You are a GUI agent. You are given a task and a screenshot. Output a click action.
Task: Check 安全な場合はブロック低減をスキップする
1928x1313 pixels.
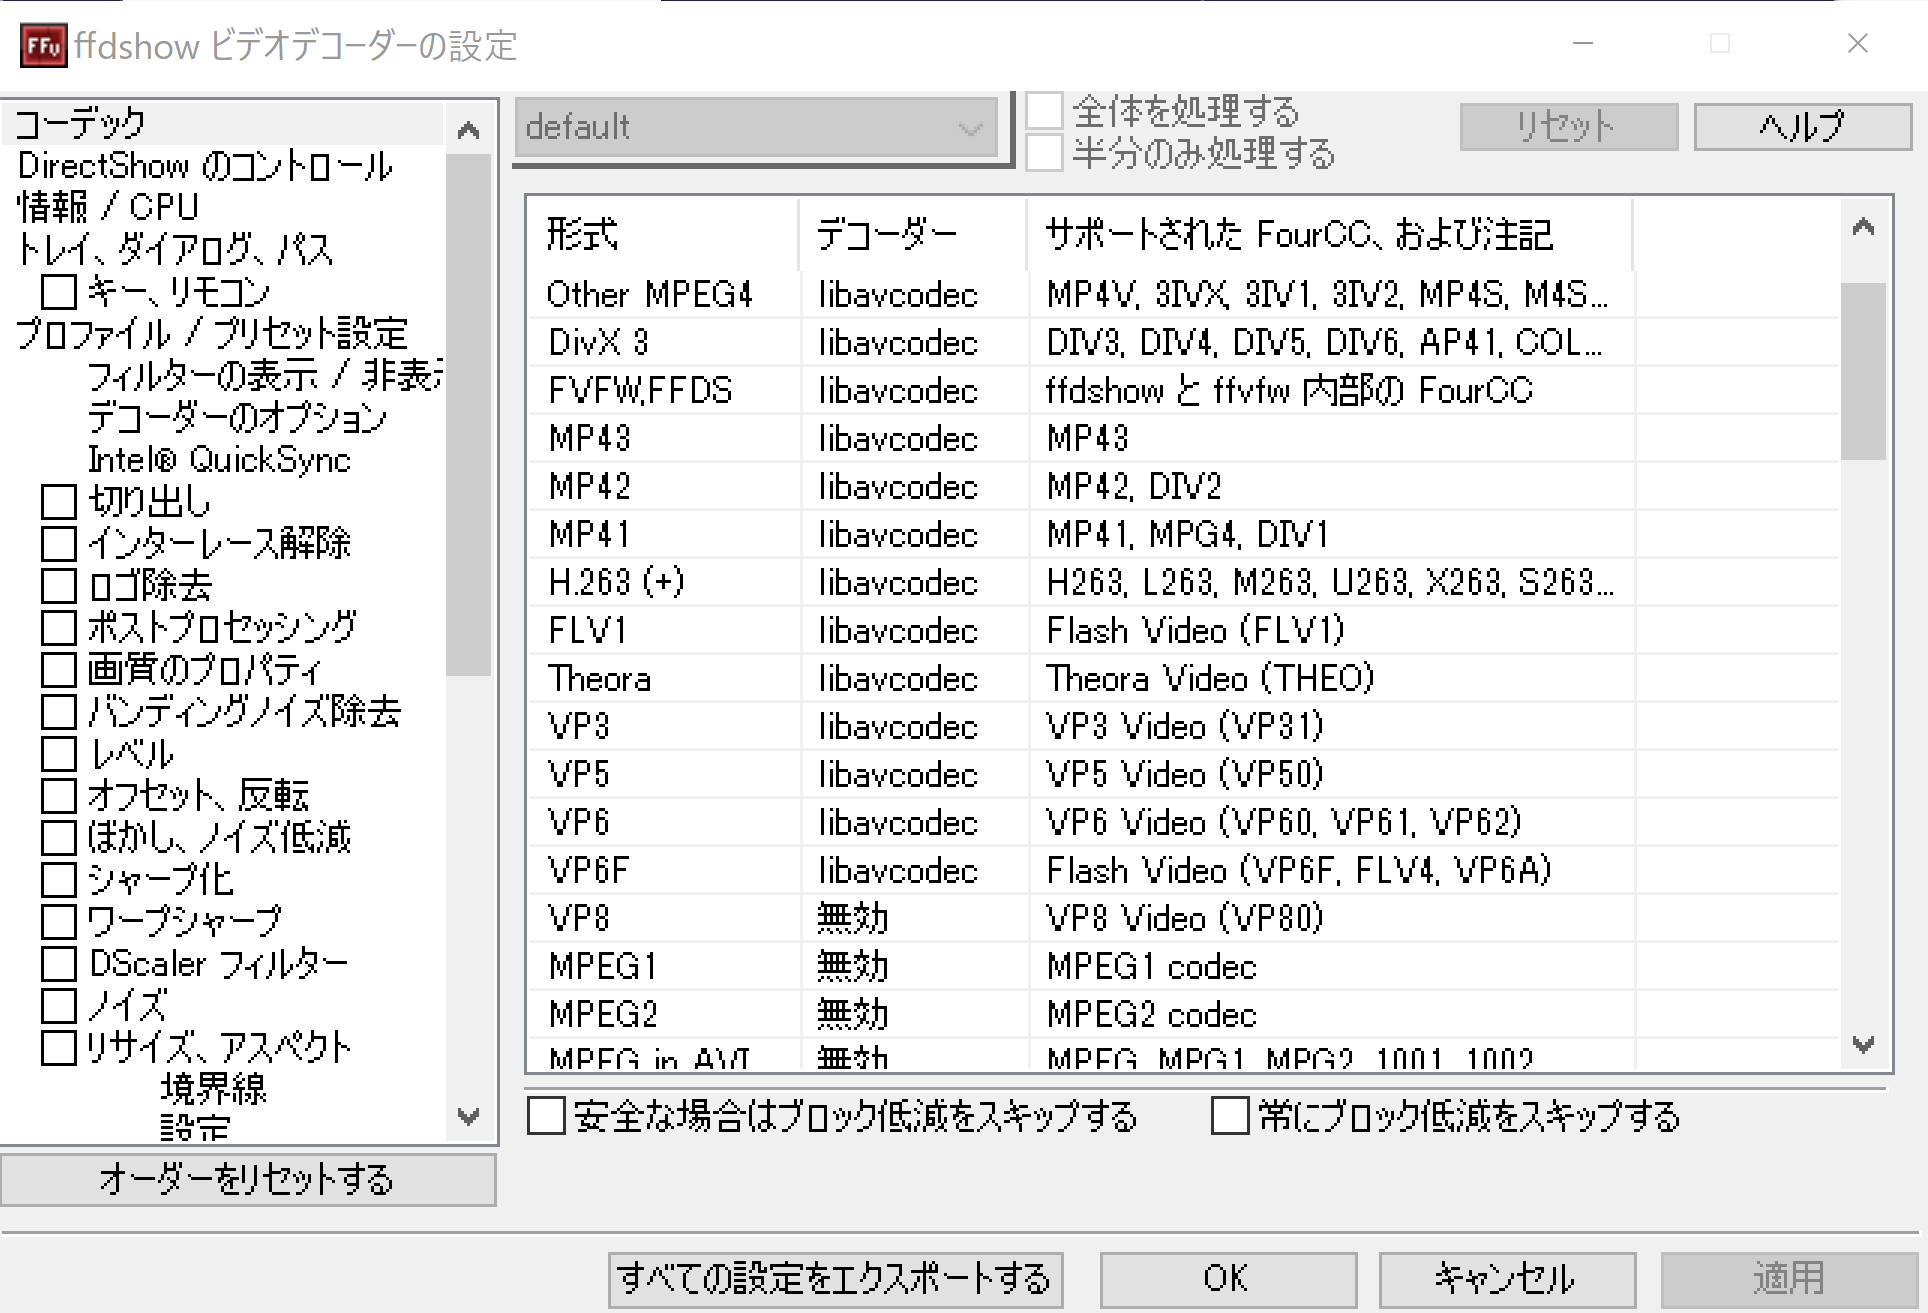coord(546,1116)
